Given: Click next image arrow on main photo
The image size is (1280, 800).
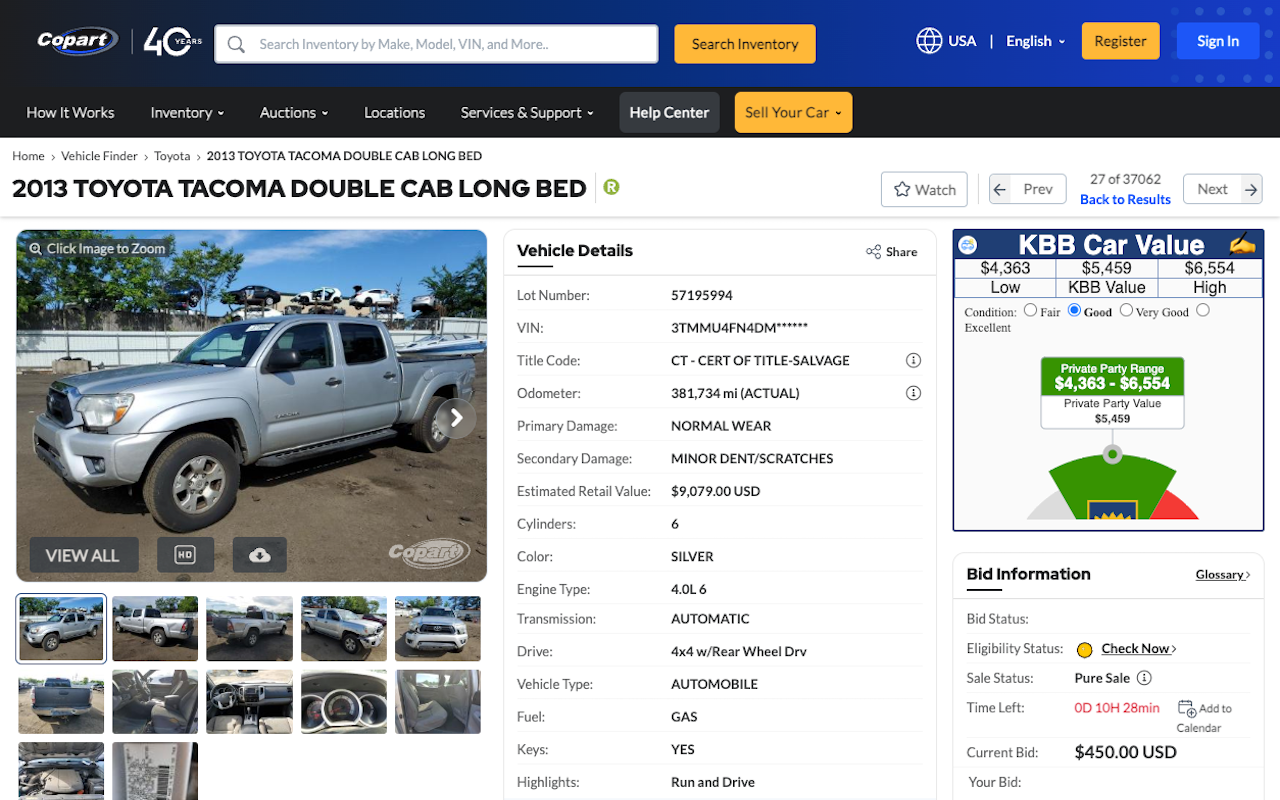Looking at the screenshot, I should 456,418.
